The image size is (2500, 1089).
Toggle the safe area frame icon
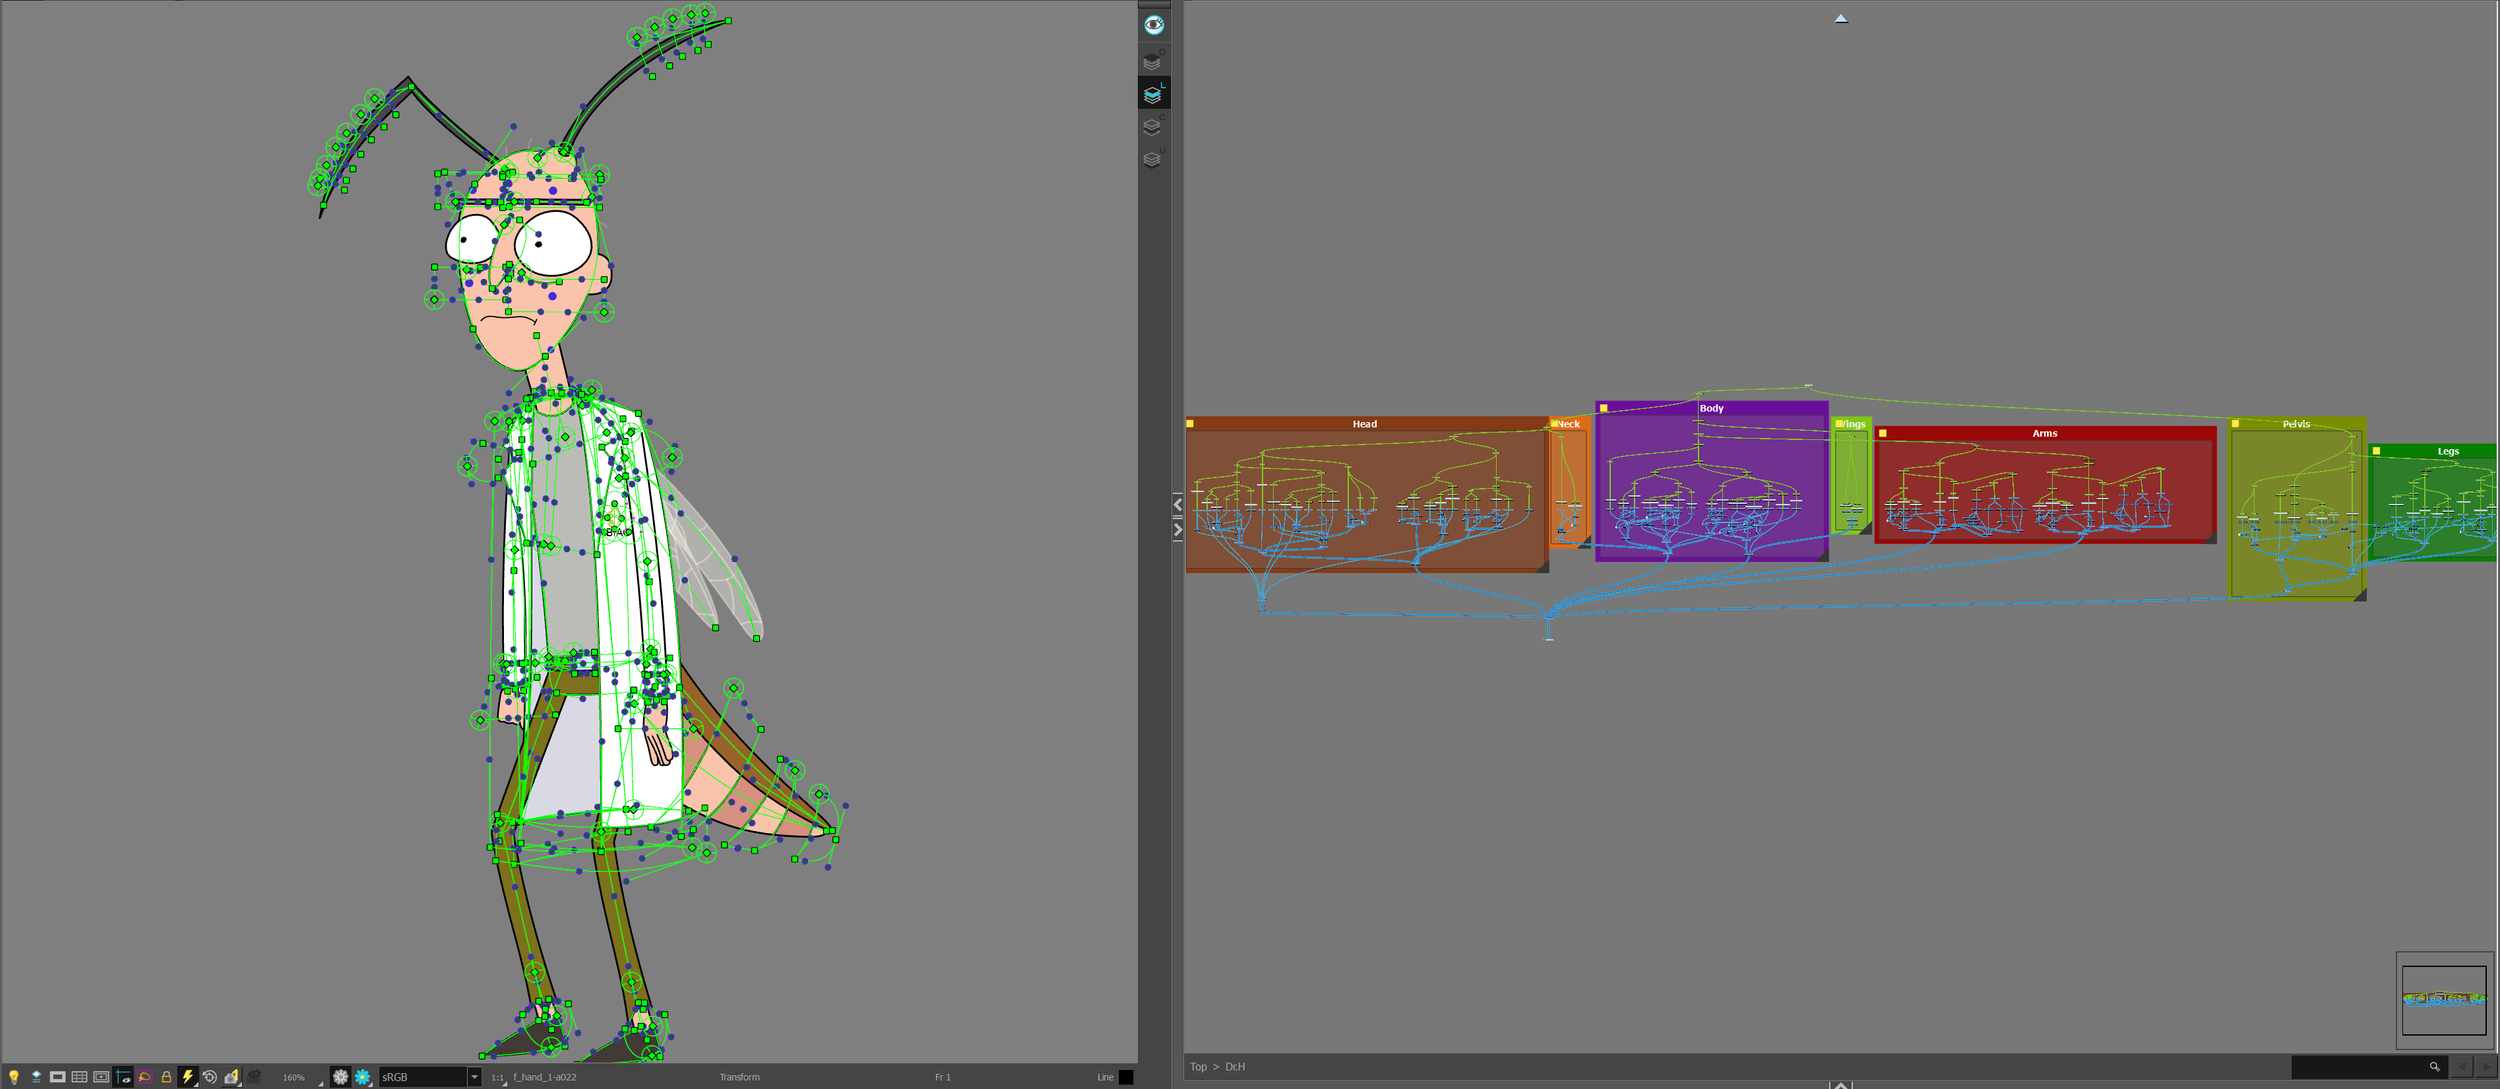coord(101,1077)
